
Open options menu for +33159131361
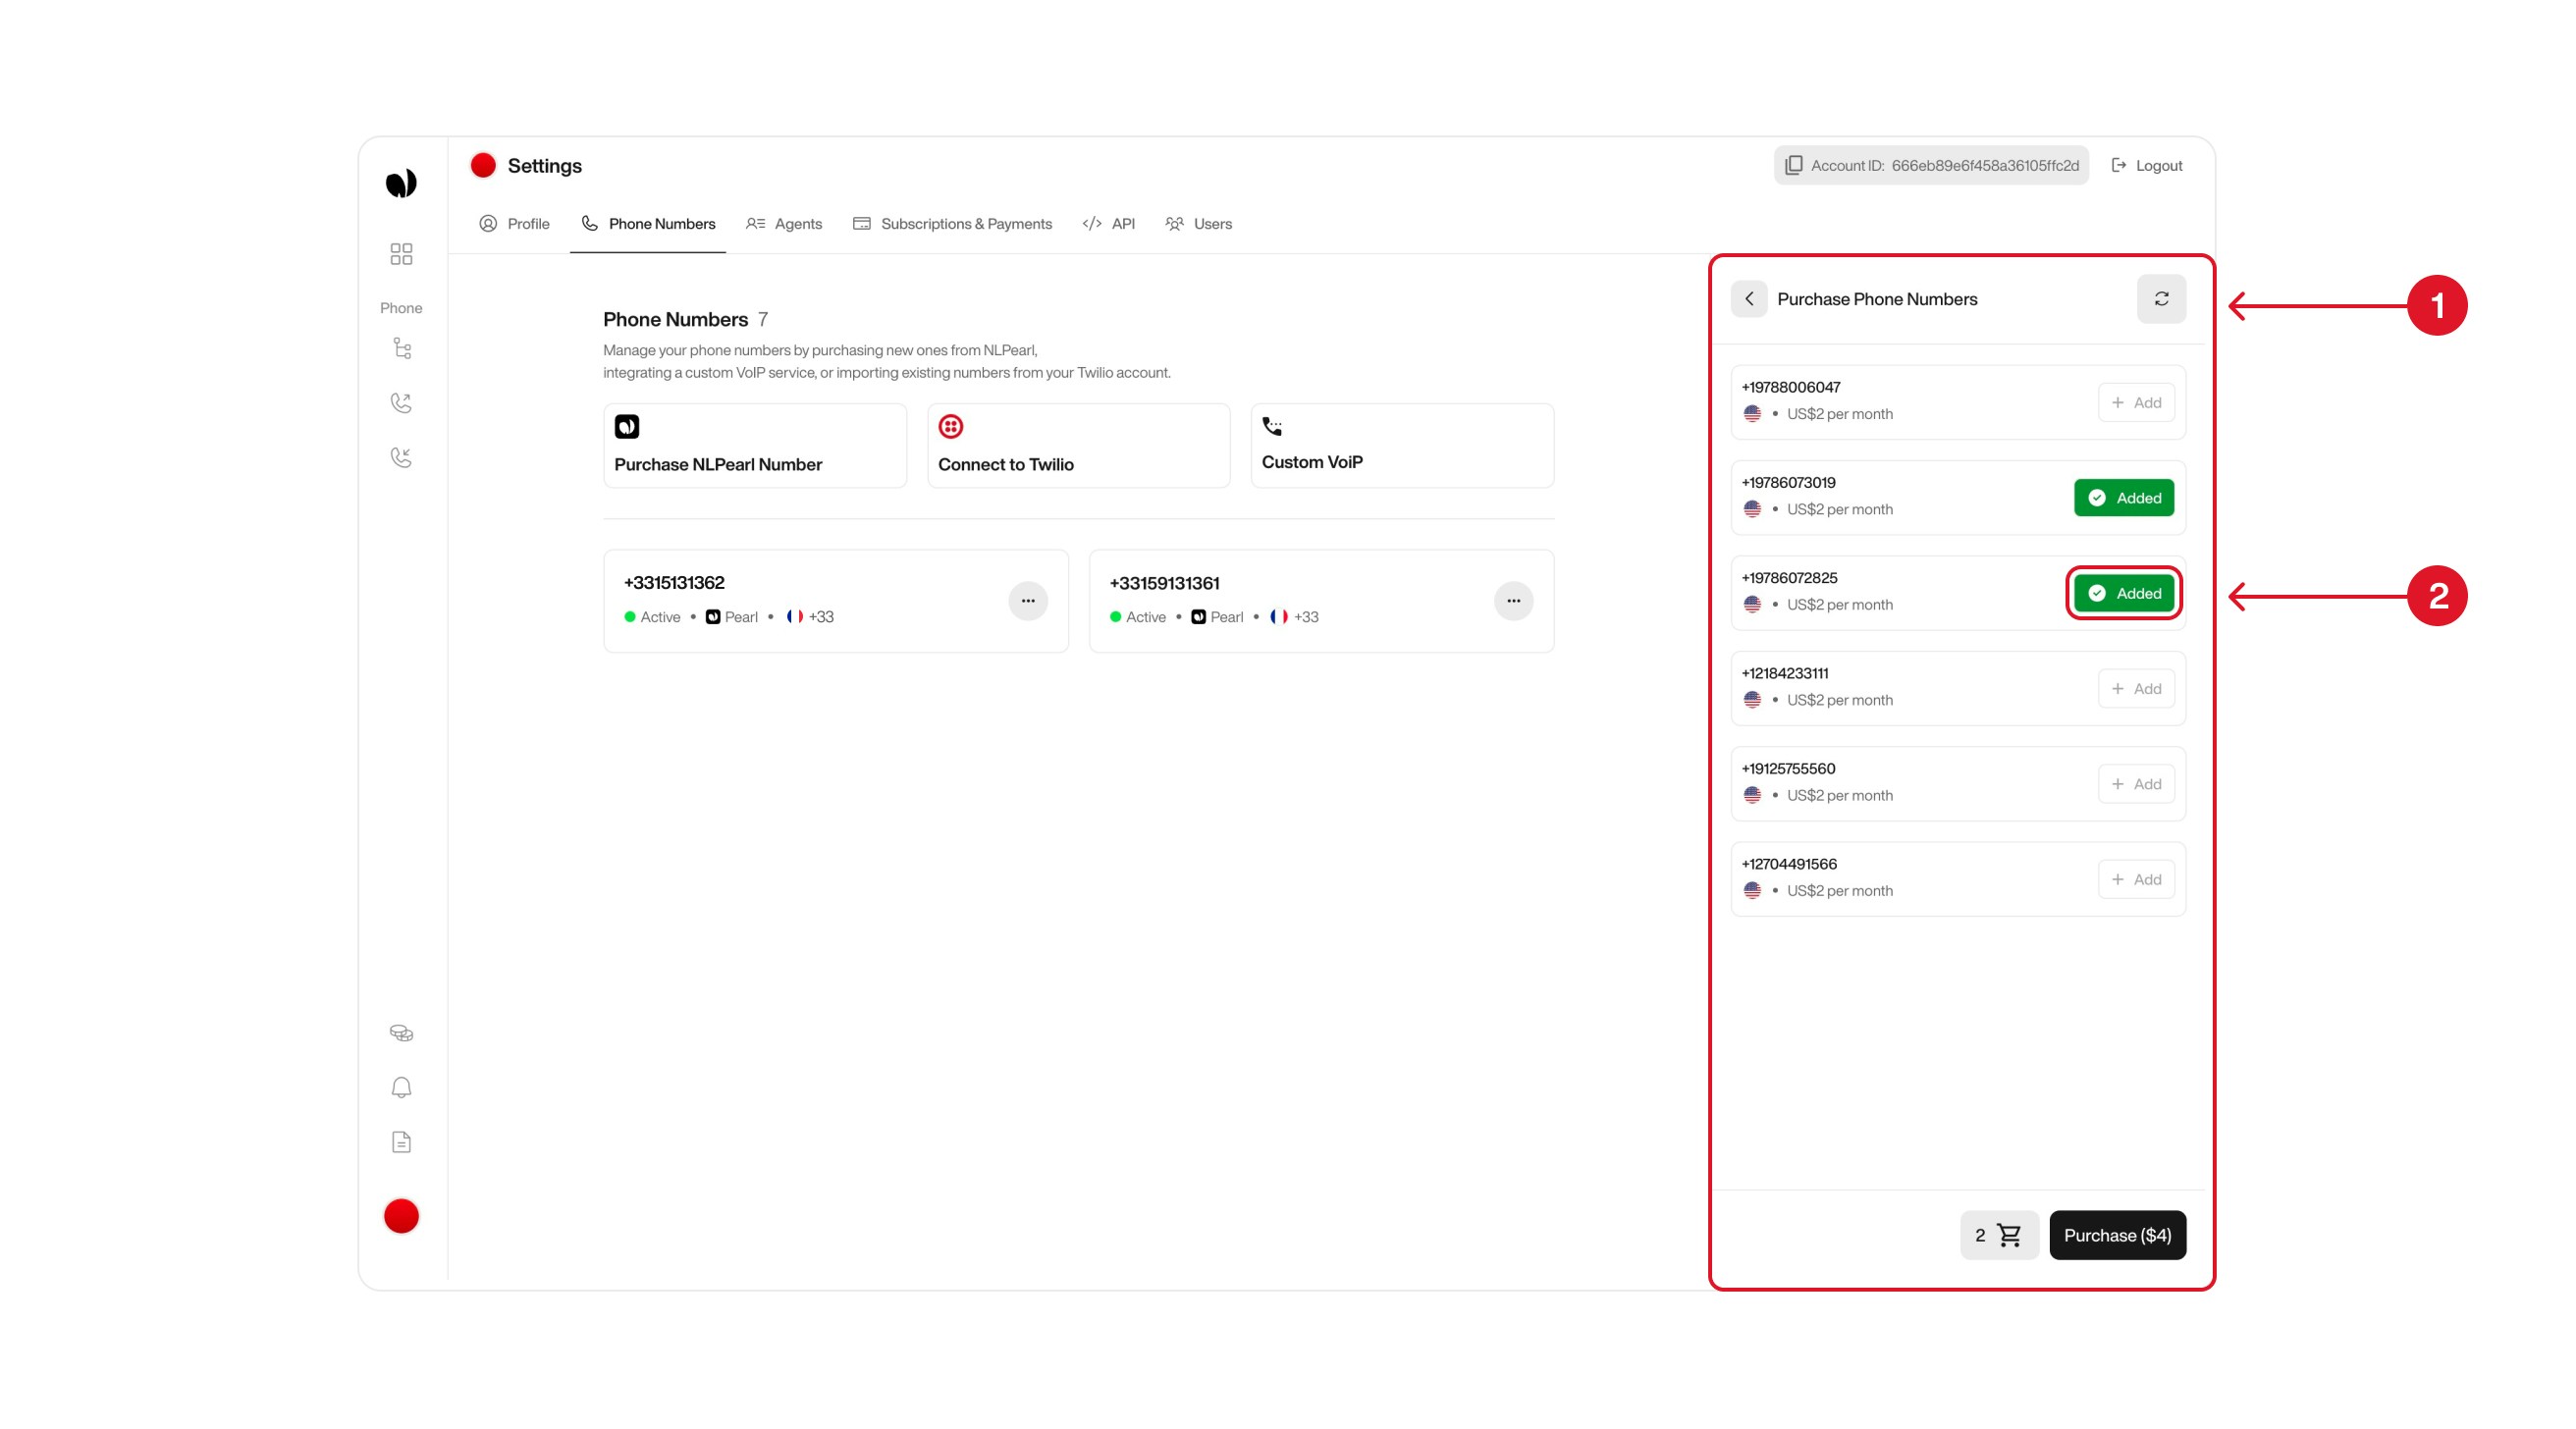[x=1513, y=600]
